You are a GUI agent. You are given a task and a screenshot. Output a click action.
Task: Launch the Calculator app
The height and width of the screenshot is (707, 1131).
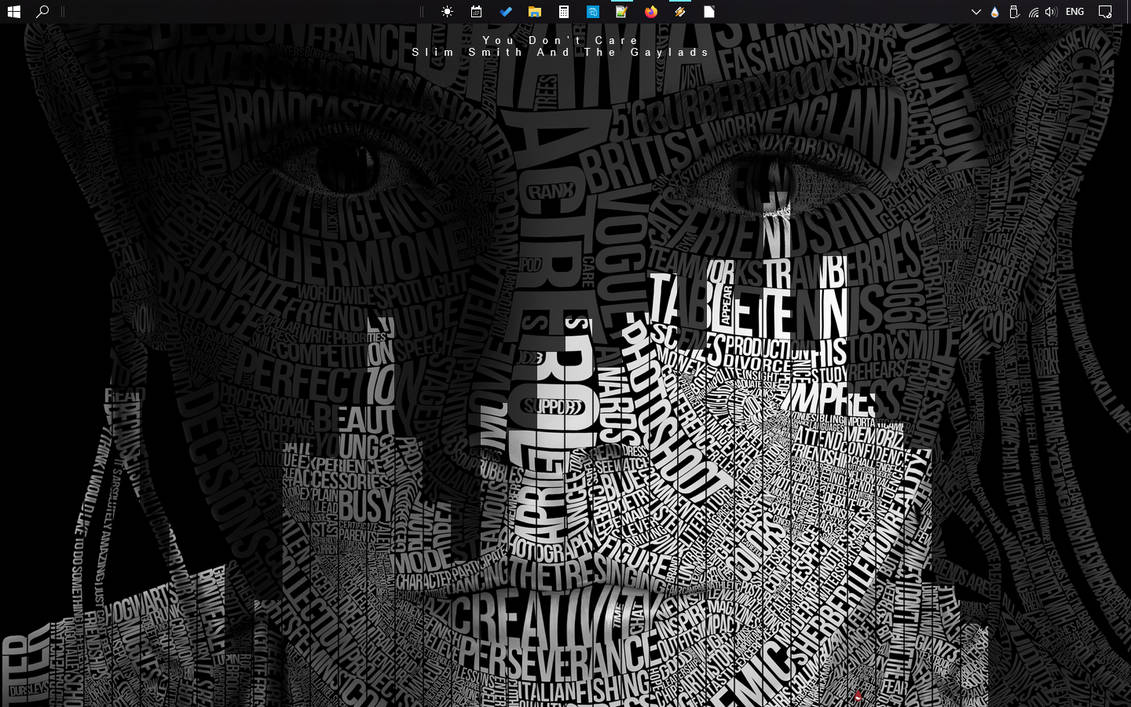click(x=563, y=12)
